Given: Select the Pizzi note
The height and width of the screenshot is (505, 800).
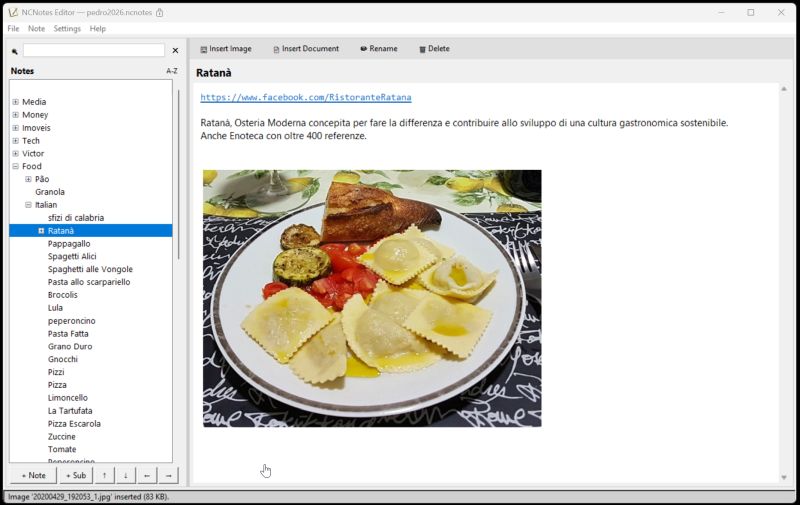Looking at the screenshot, I should (56, 372).
